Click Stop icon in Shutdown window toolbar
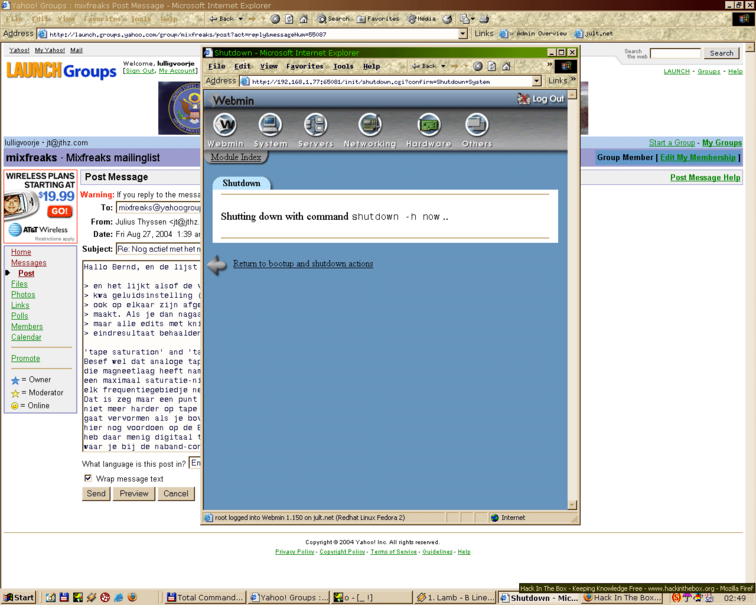Image resolution: width=756 pixels, height=605 pixels. [x=477, y=67]
